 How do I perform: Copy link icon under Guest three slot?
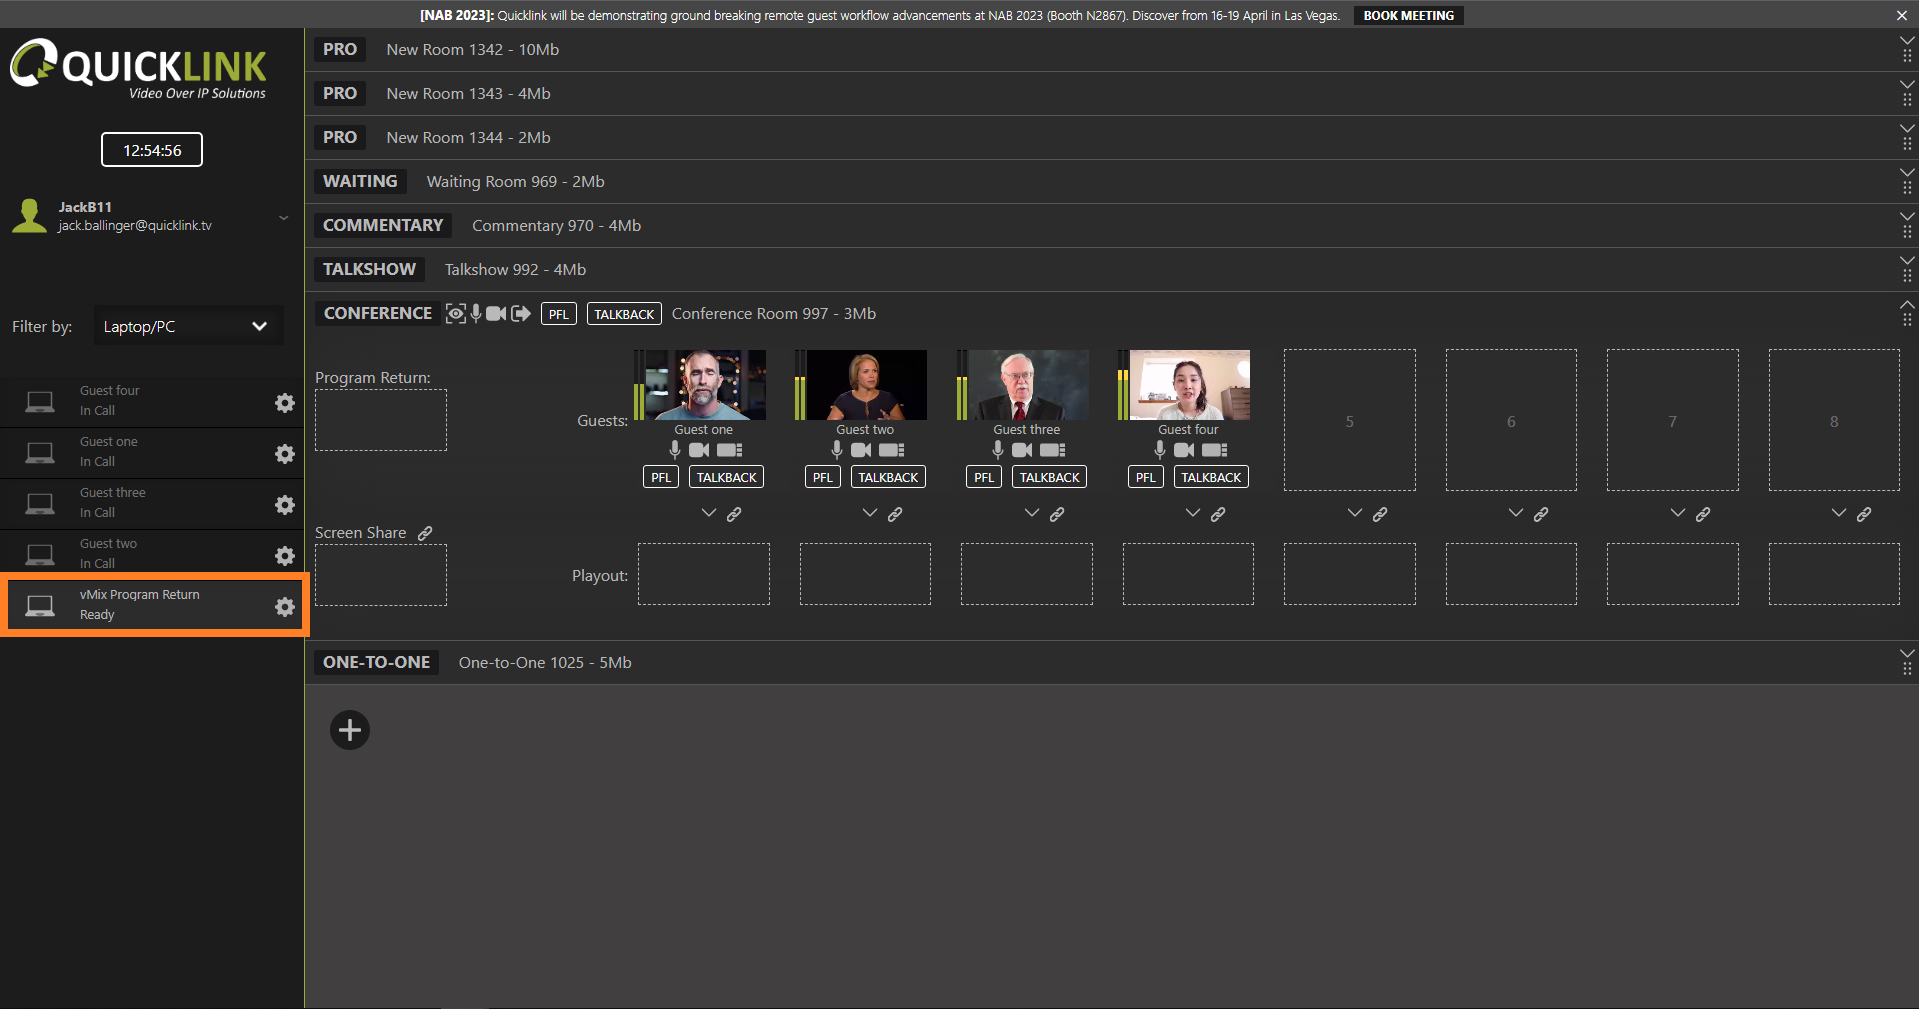pos(1057,514)
